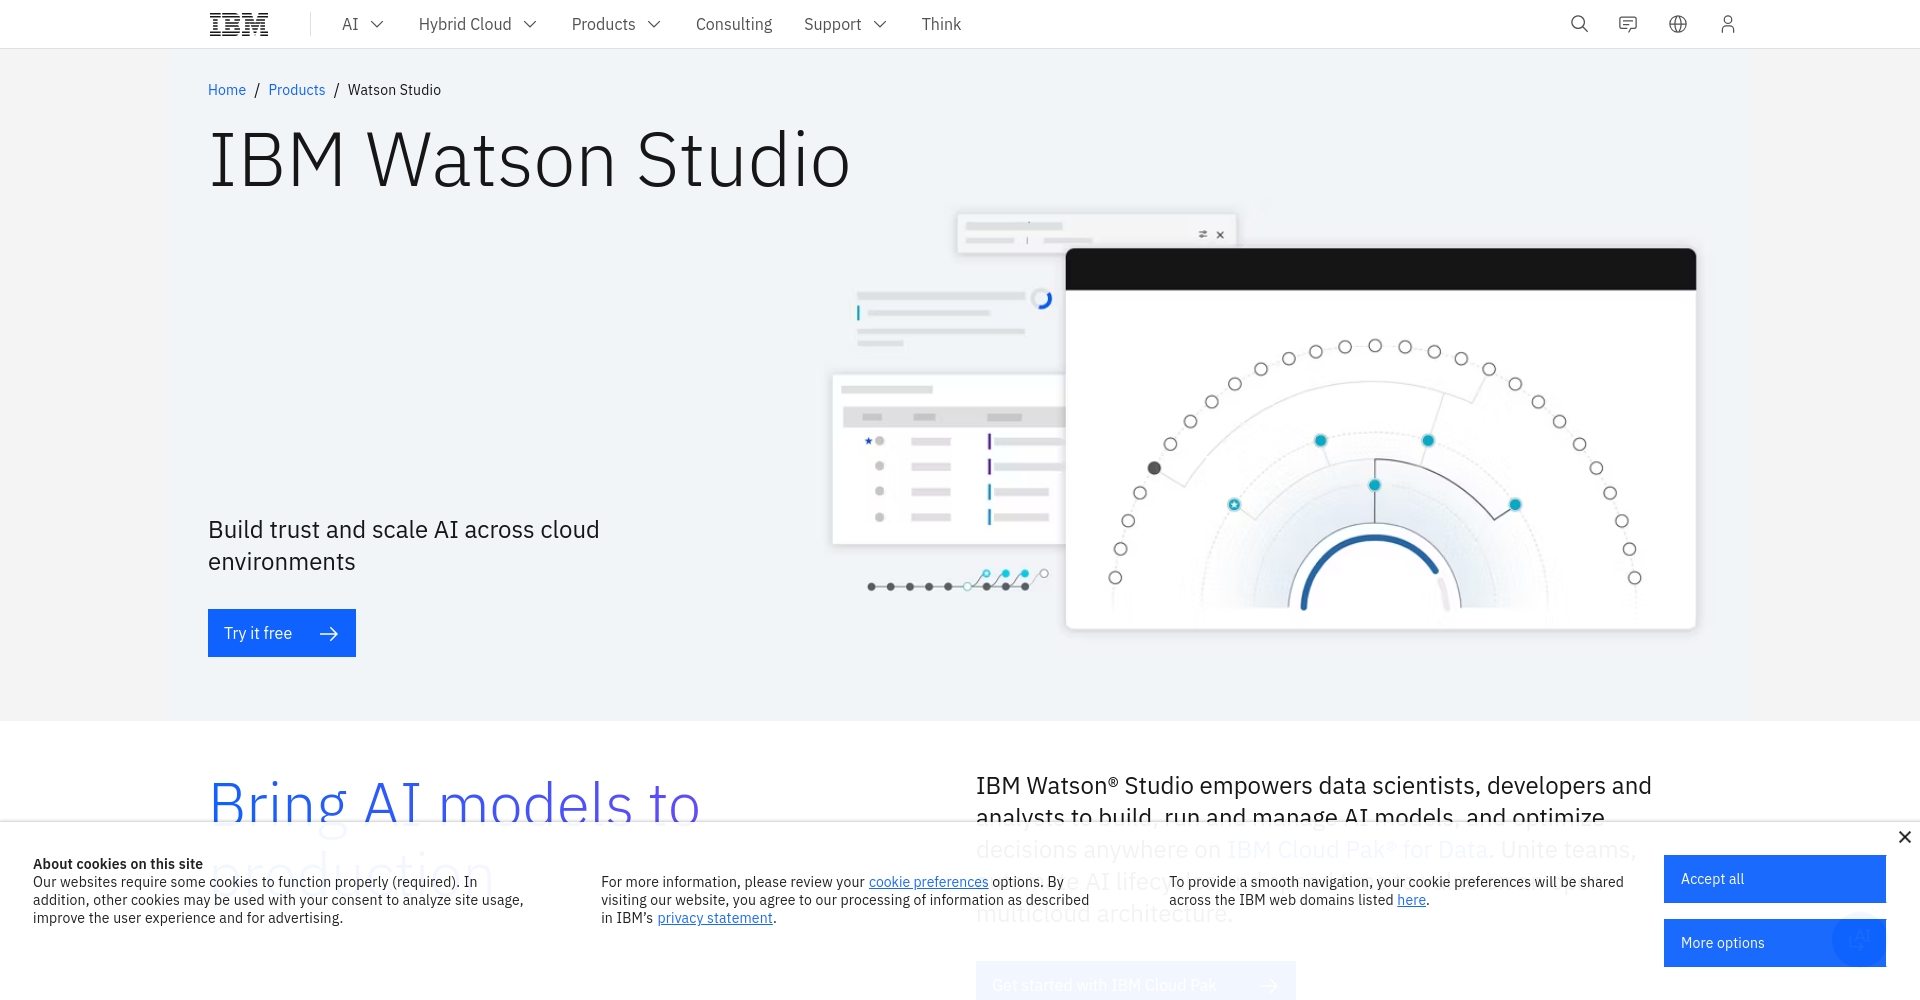This screenshot has width=1920, height=1000.
Task: Accept all cookies
Action: point(1774,879)
